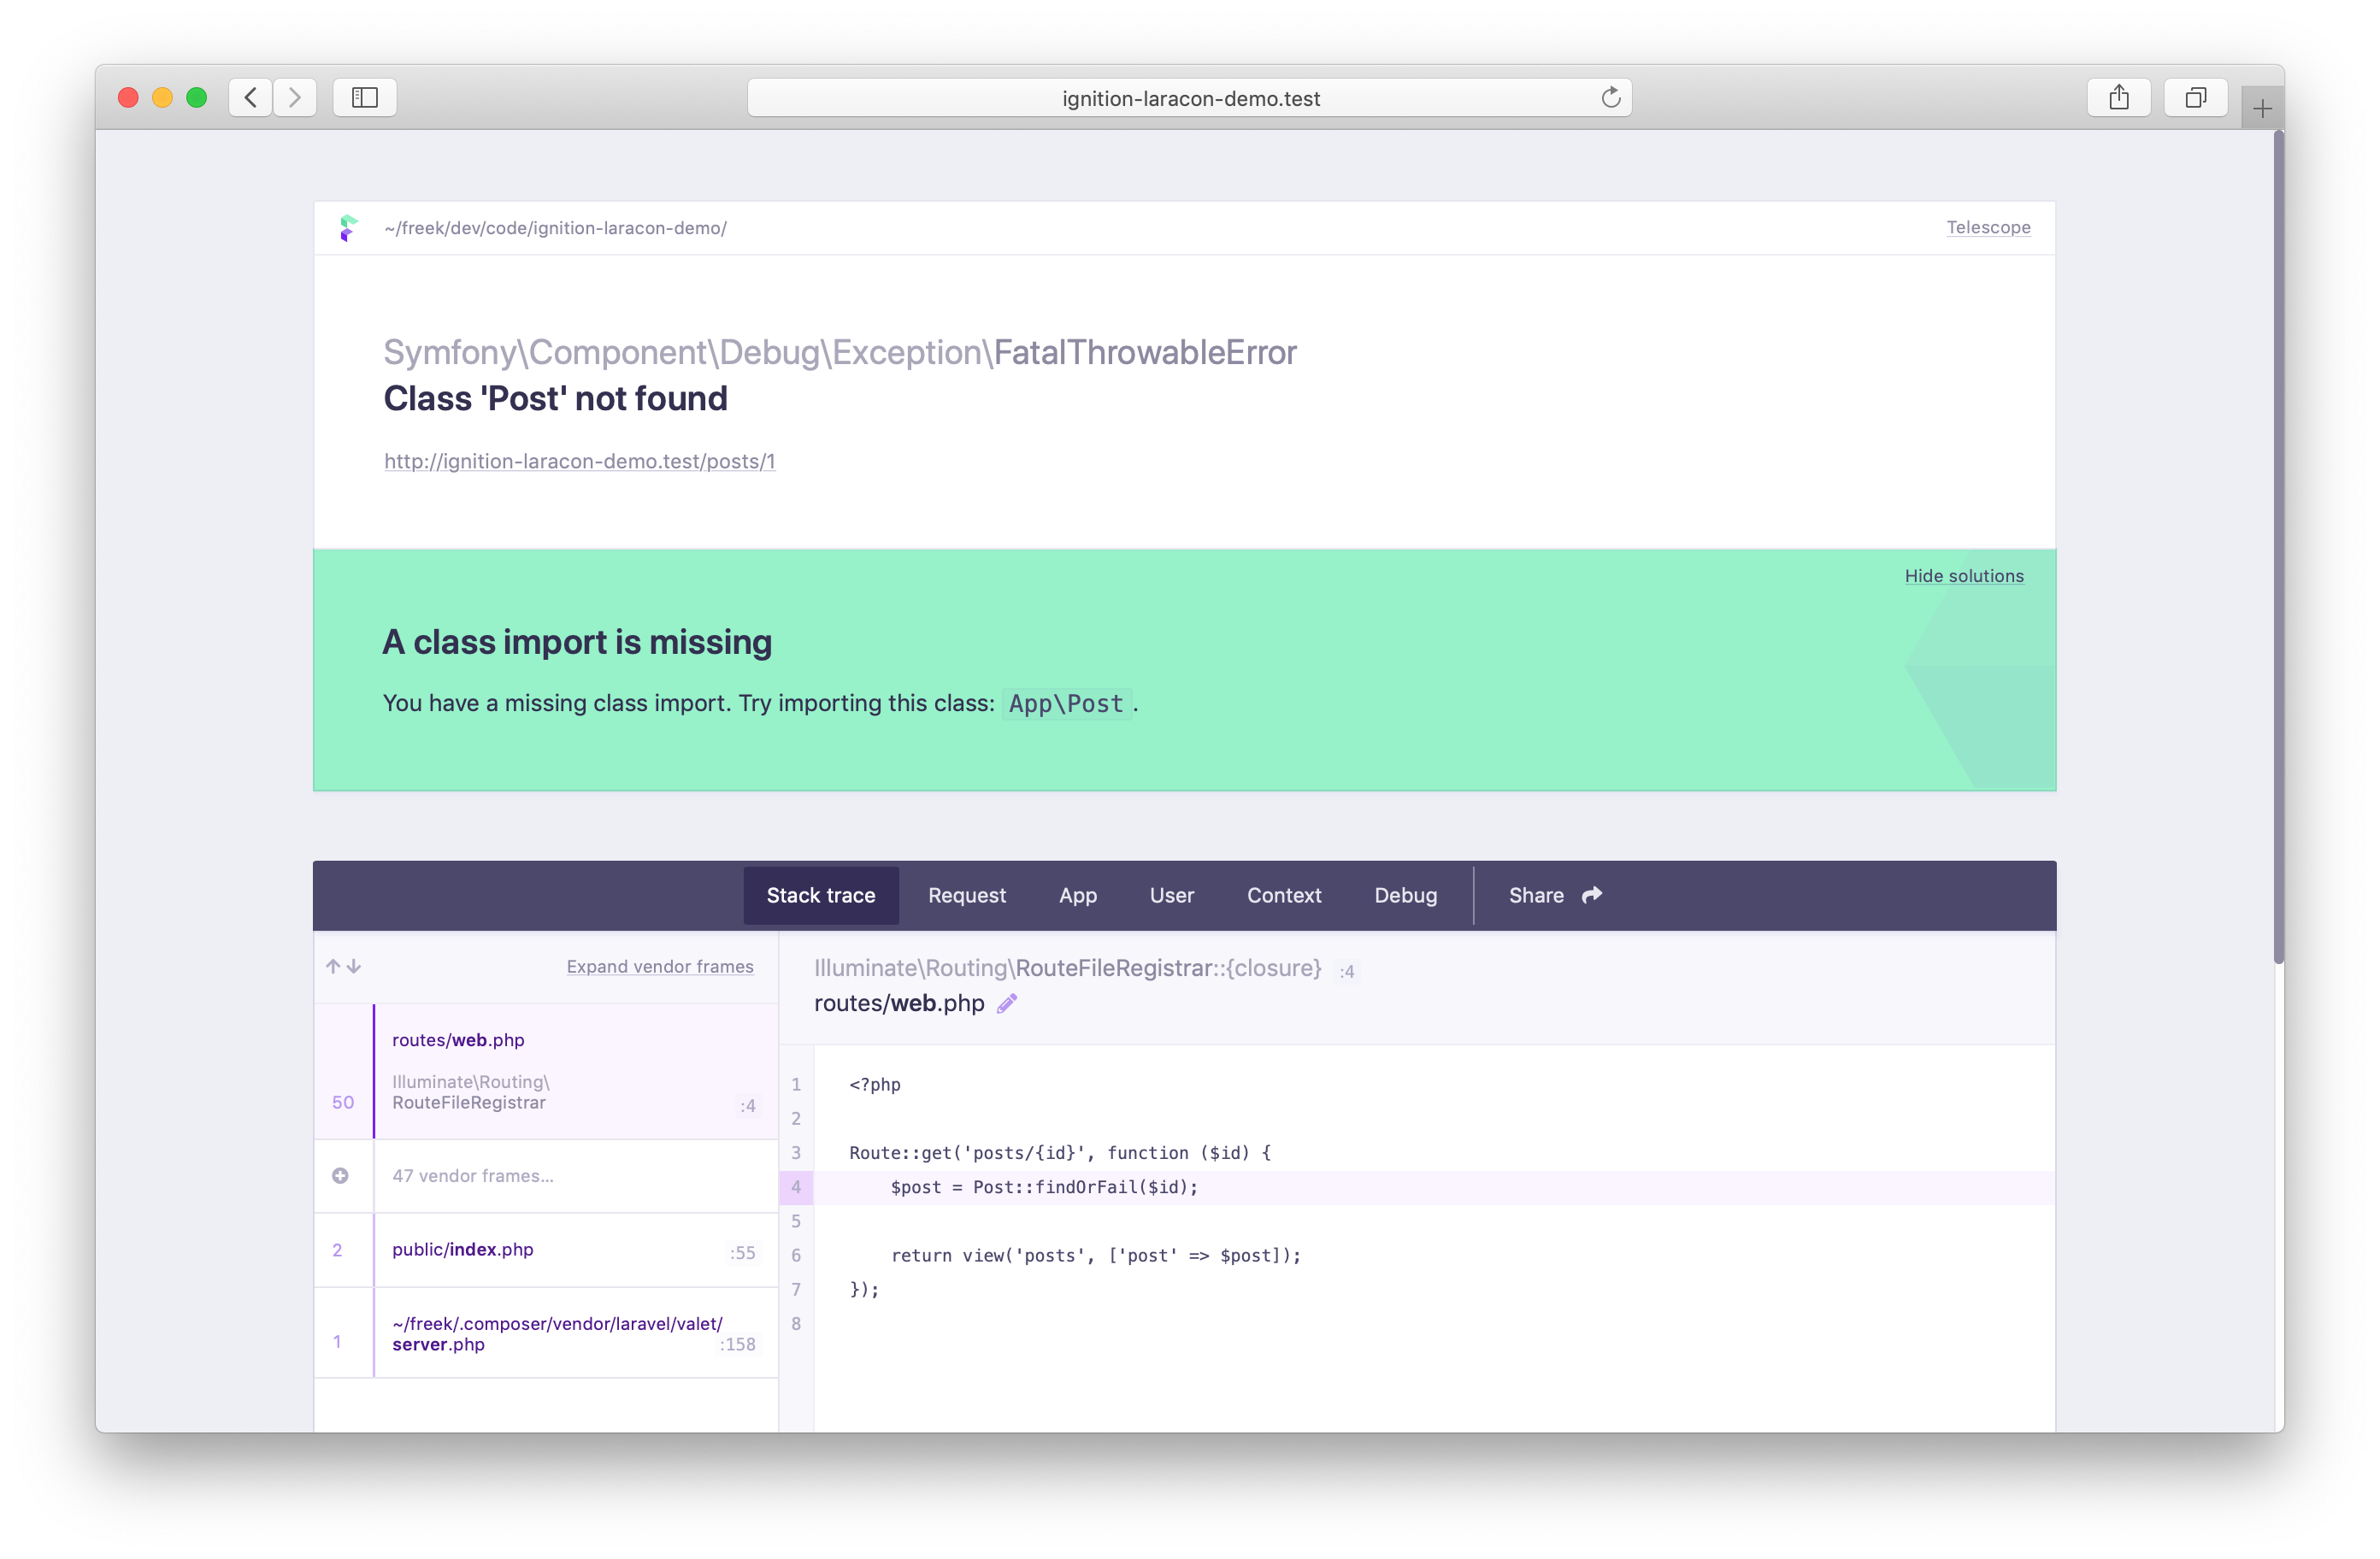Select the Stack trace tab
Image resolution: width=2380 pixels, height=1559 pixels.
coord(821,895)
